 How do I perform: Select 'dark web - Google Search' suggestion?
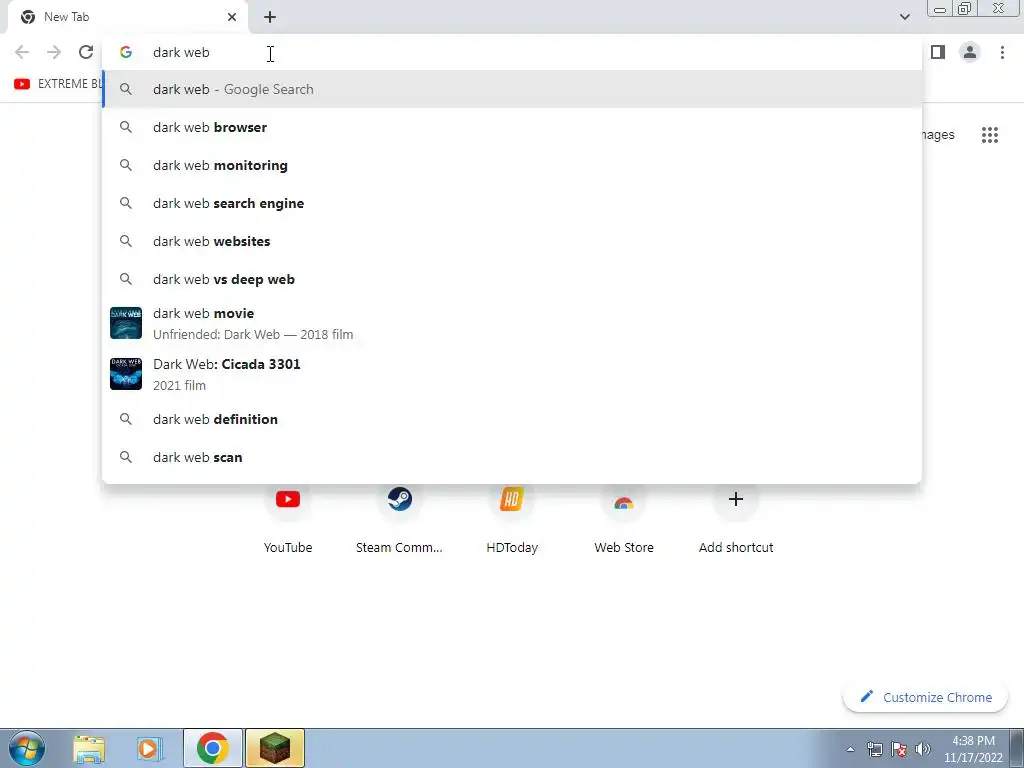tap(512, 89)
